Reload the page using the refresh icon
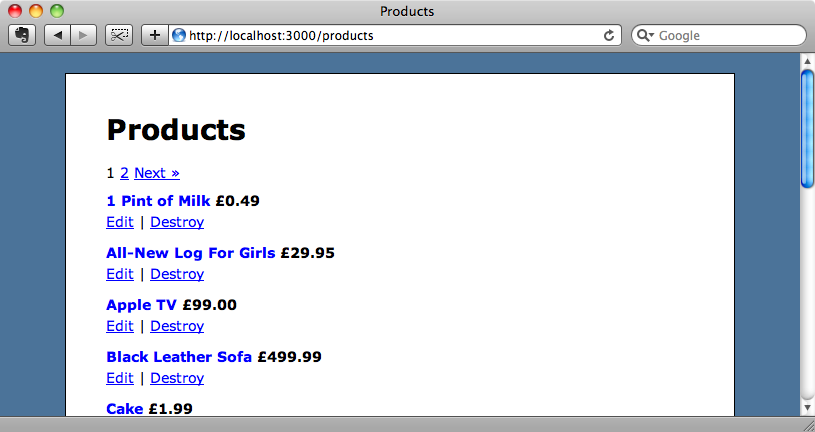 click(x=609, y=35)
